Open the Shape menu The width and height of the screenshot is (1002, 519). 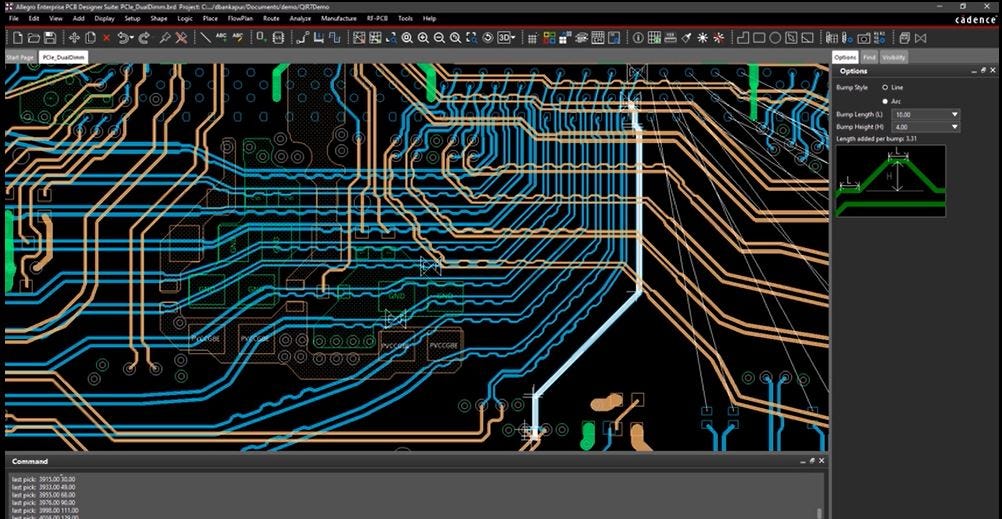[x=158, y=19]
